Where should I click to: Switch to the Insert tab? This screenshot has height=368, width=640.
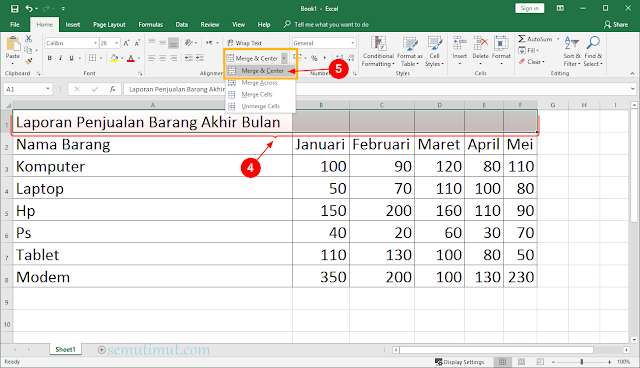pyautogui.click(x=73, y=24)
